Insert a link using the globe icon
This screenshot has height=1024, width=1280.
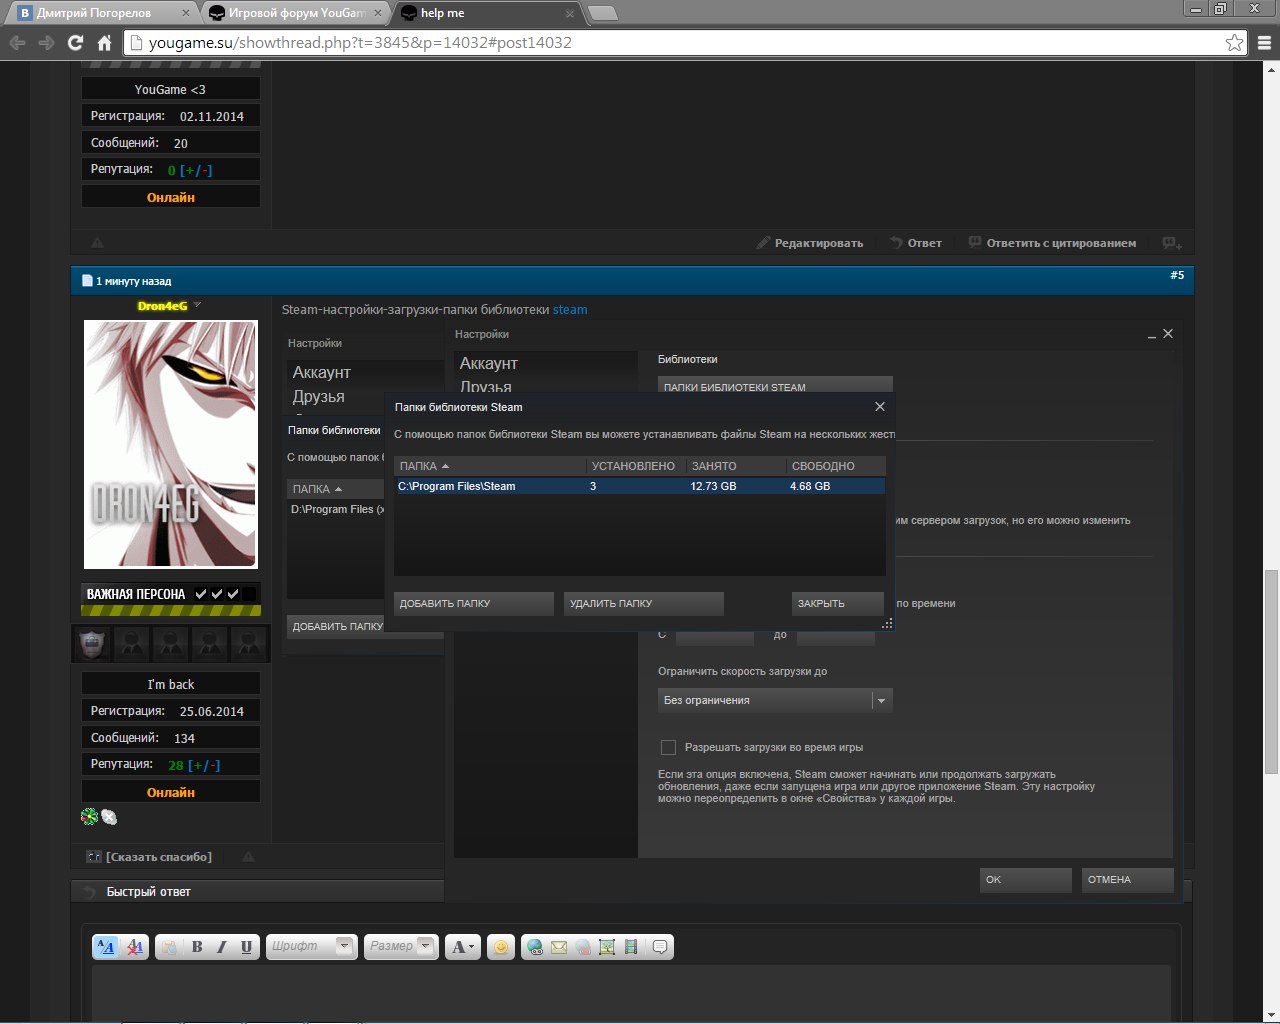tap(535, 947)
